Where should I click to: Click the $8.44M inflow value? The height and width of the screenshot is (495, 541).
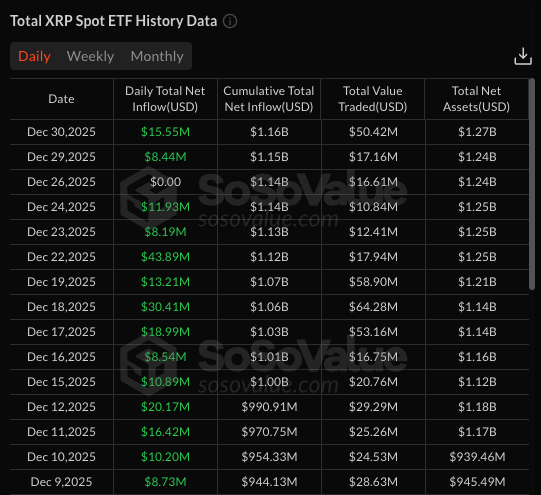coord(165,157)
